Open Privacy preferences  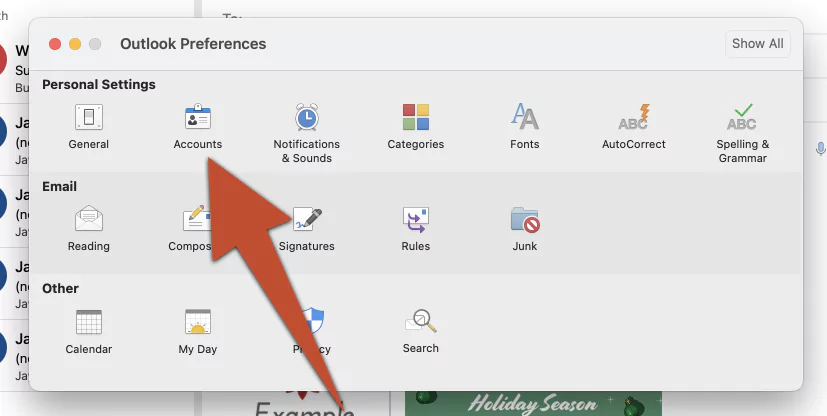[312, 332]
